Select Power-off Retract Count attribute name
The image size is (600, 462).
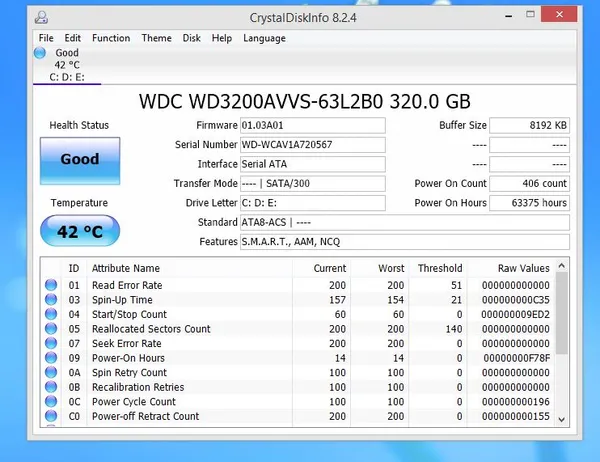point(145,416)
